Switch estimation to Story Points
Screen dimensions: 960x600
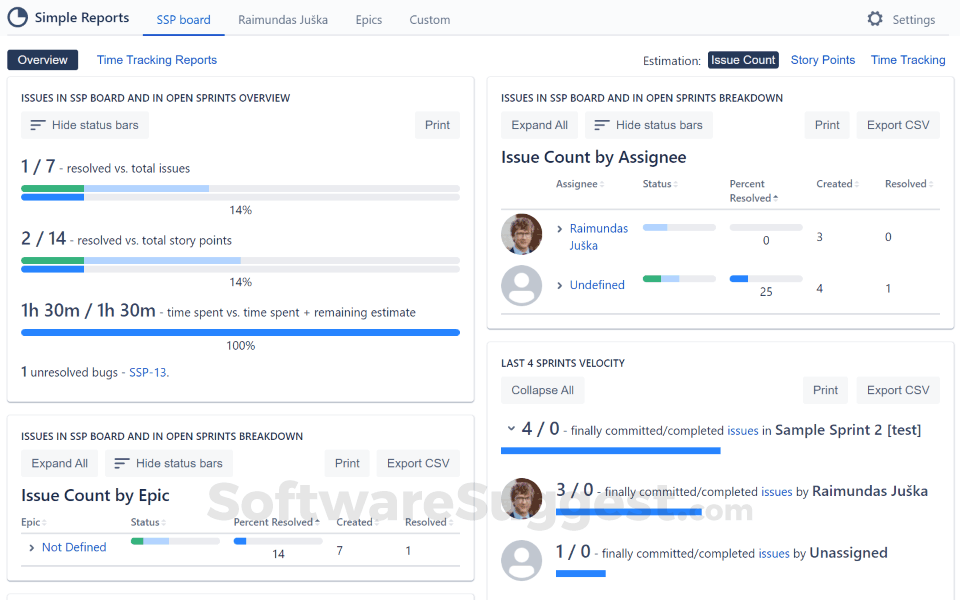822,60
